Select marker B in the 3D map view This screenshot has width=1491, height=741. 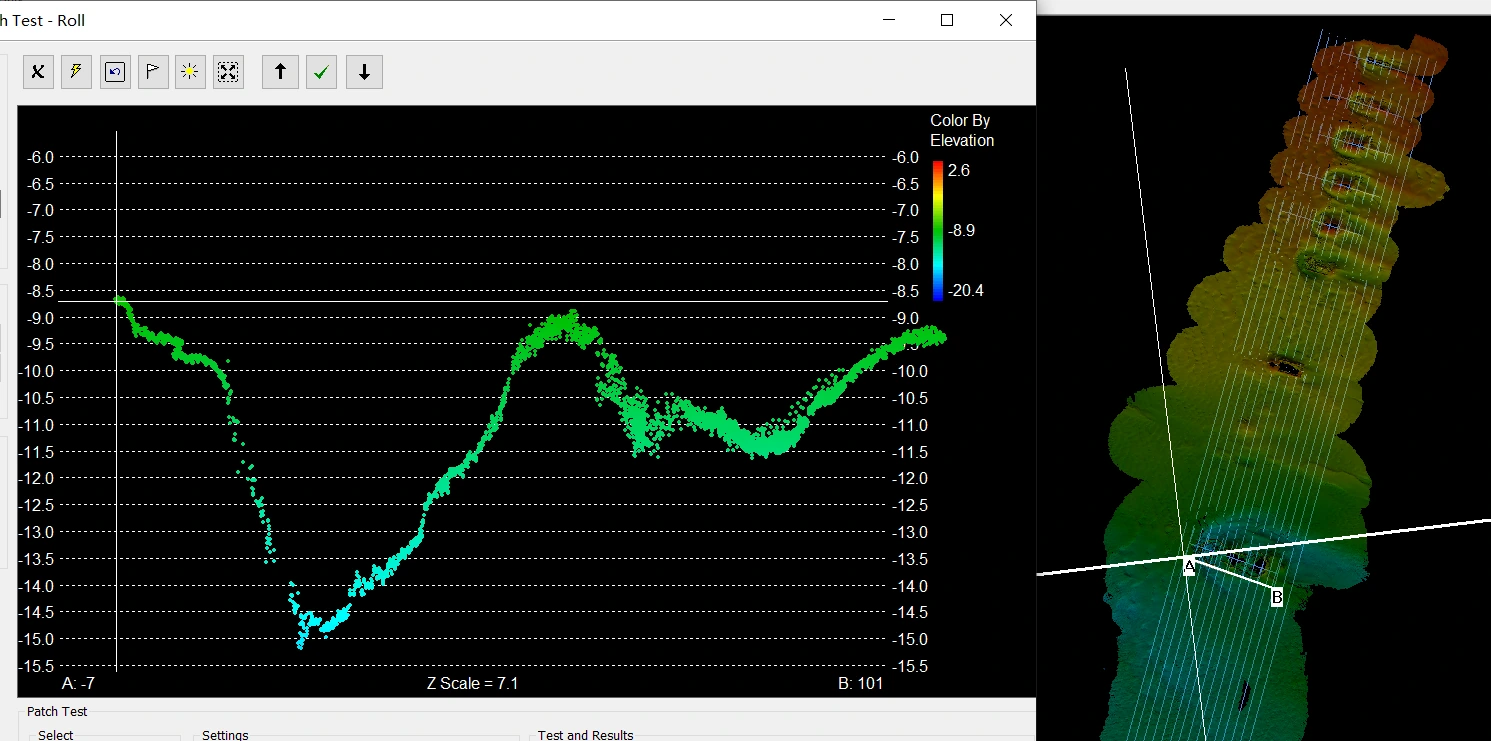point(1277,598)
